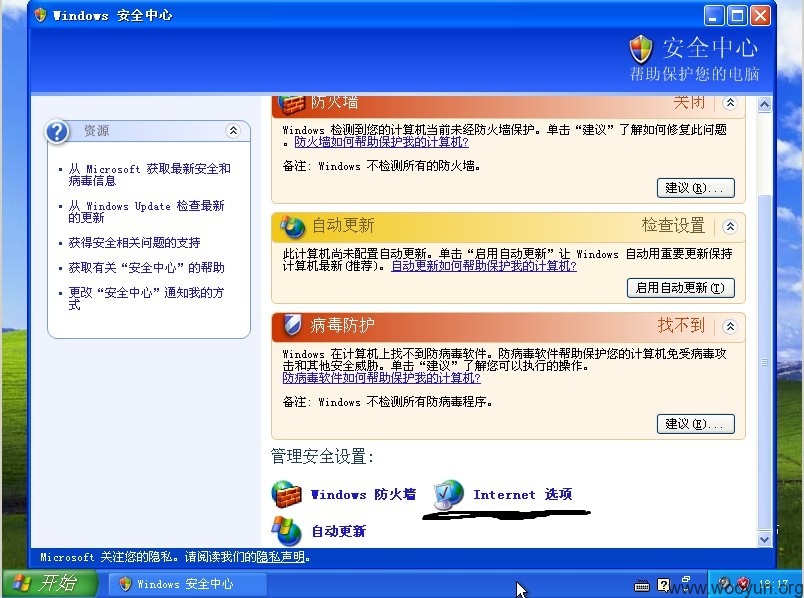This screenshot has width=804, height=598.
Task: Click the 启用自动更新(T) button
Action: pos(680,288)
